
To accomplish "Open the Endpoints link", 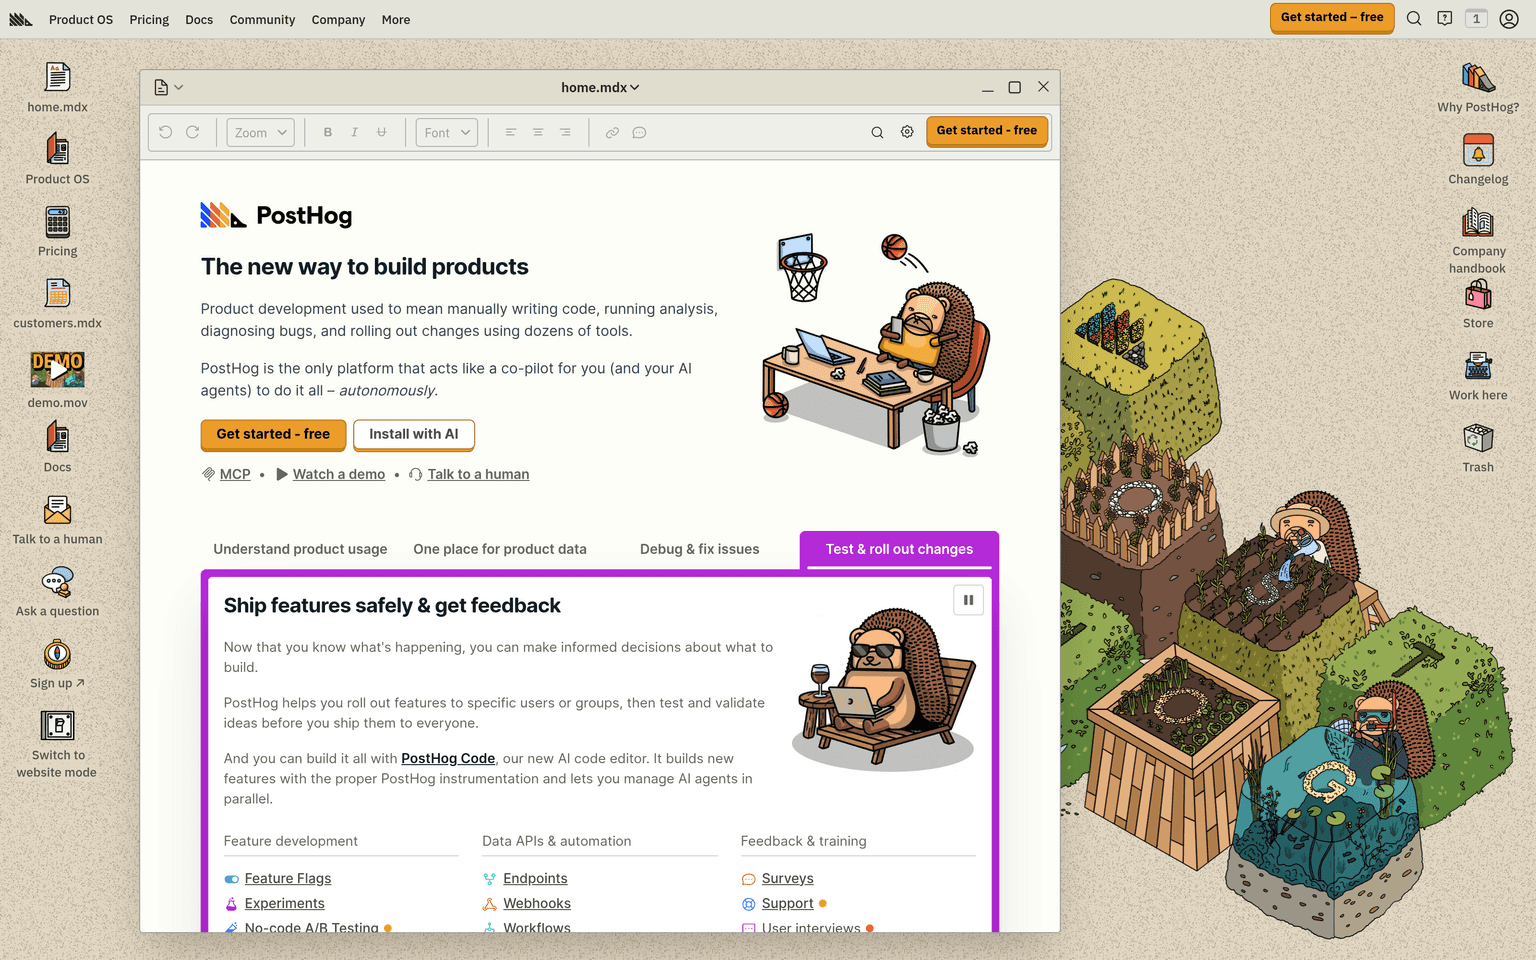I will [535, 878].
